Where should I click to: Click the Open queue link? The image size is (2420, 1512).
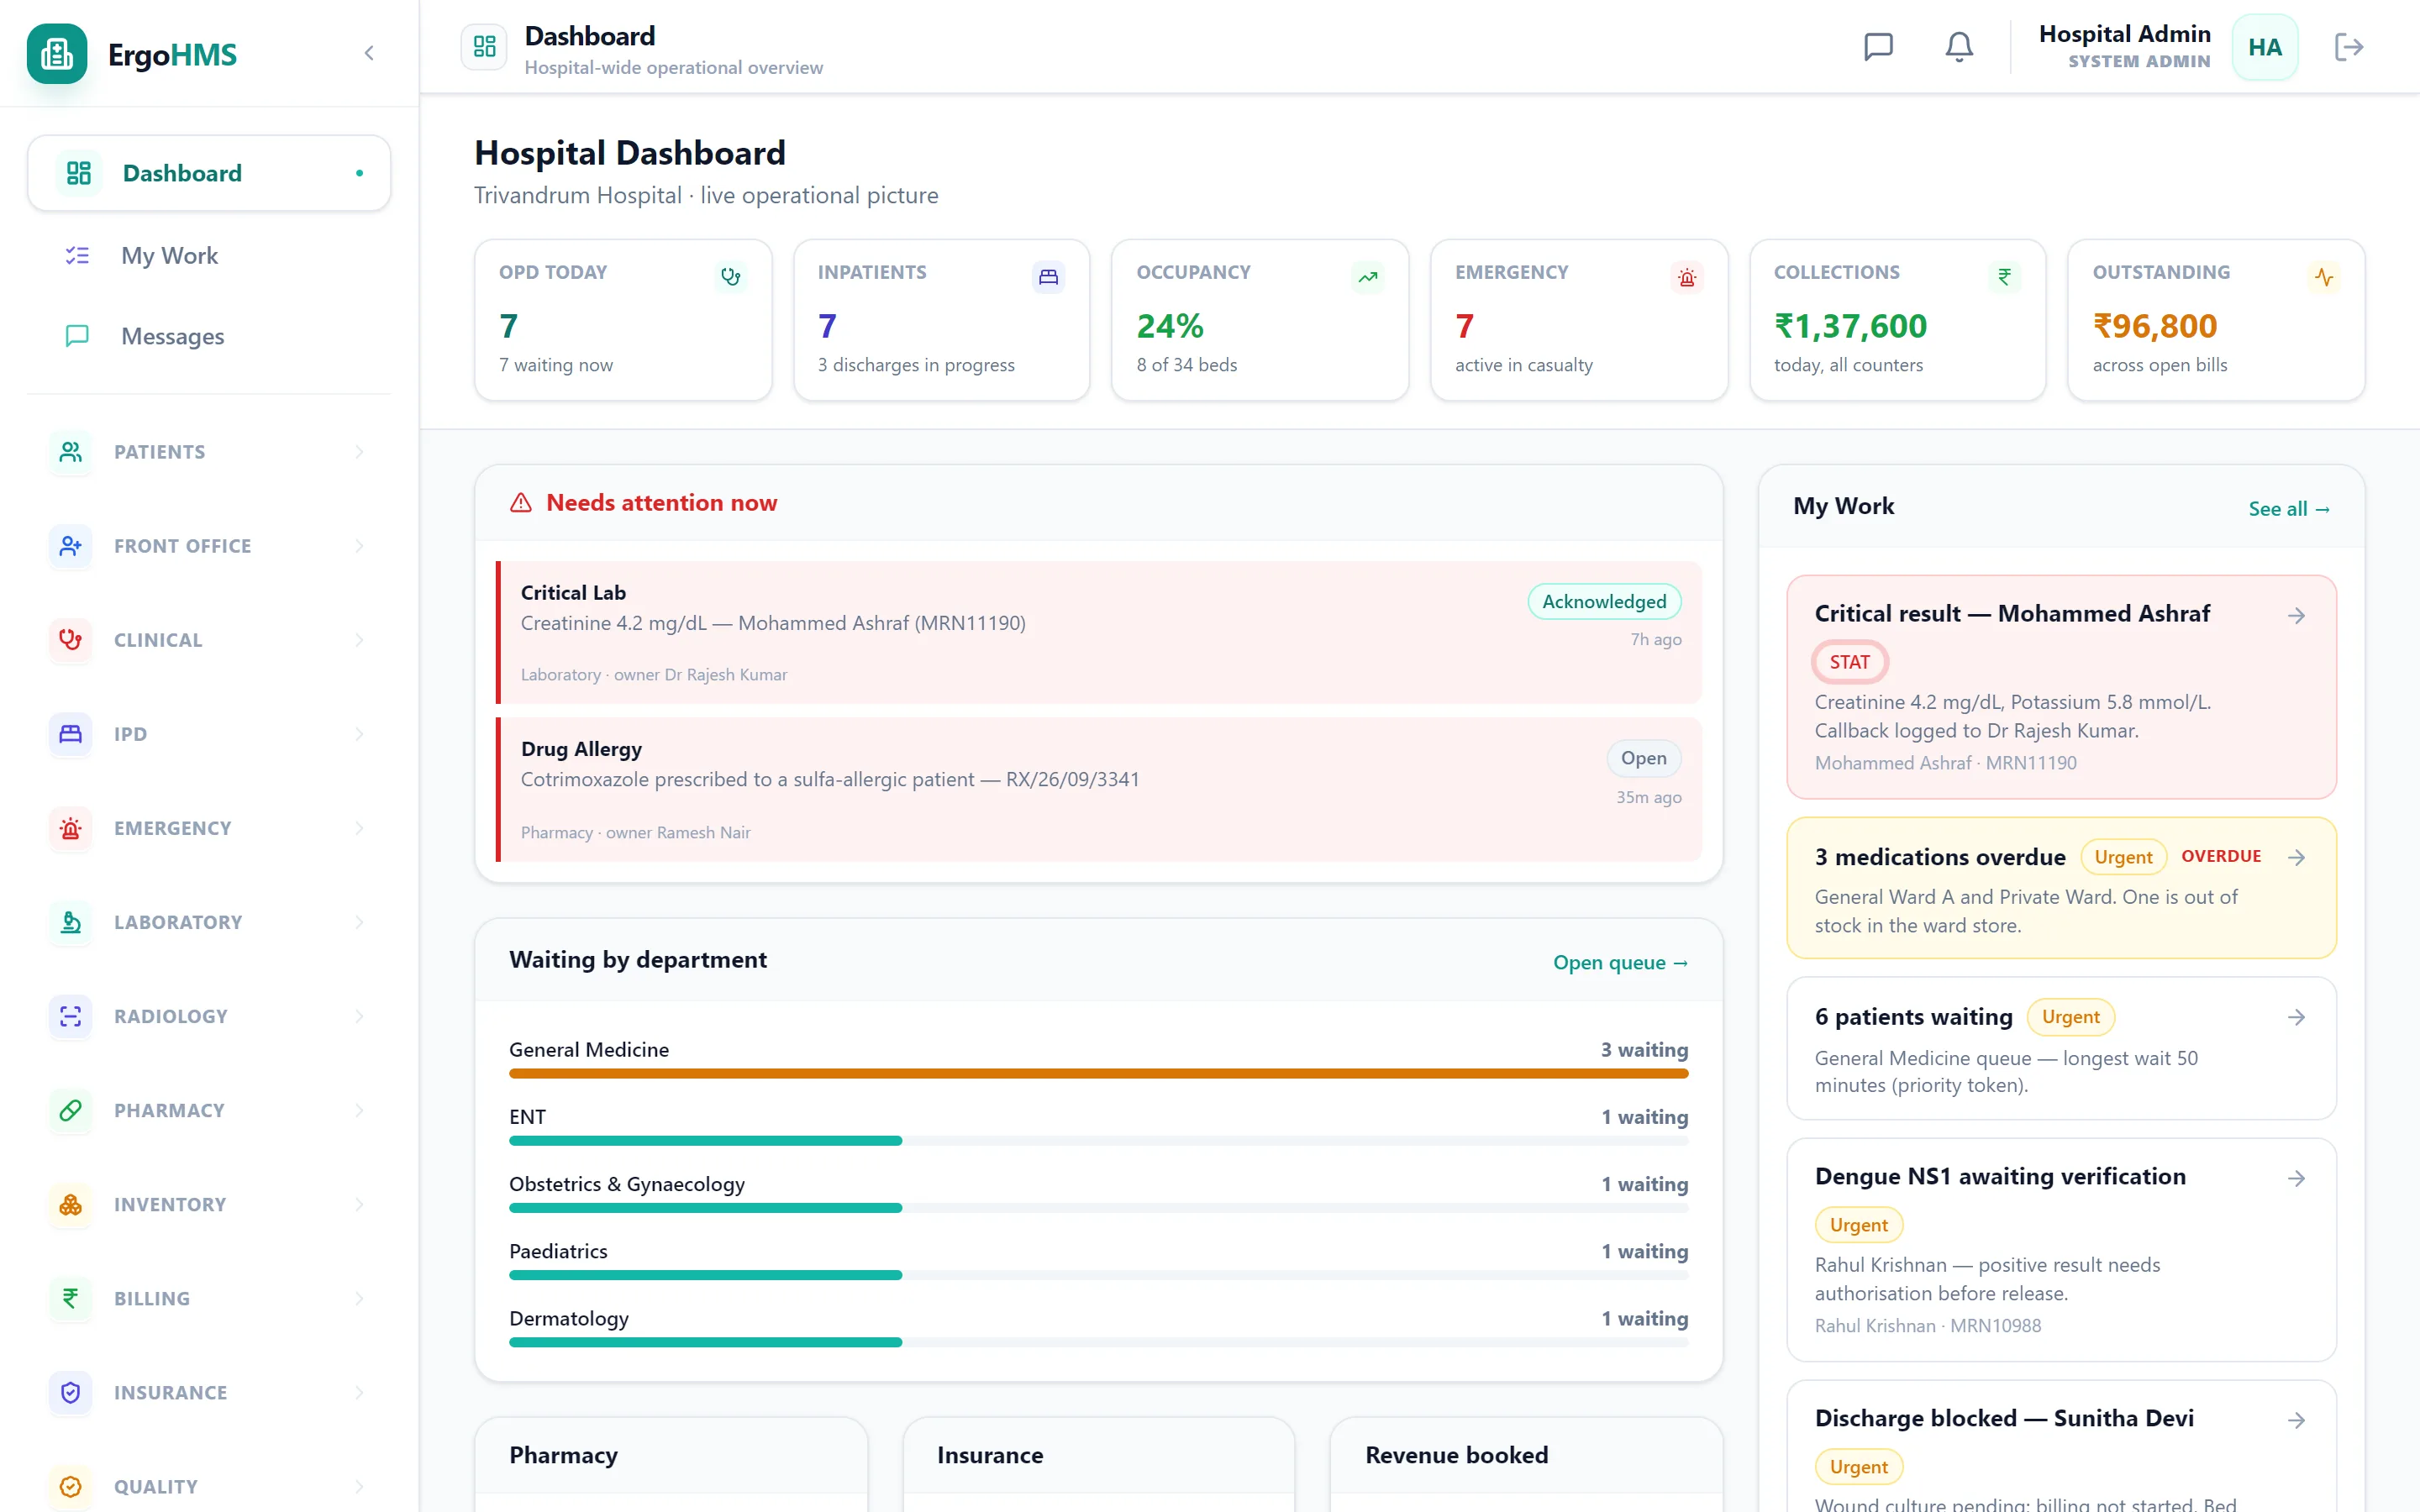click(1620, 962)
